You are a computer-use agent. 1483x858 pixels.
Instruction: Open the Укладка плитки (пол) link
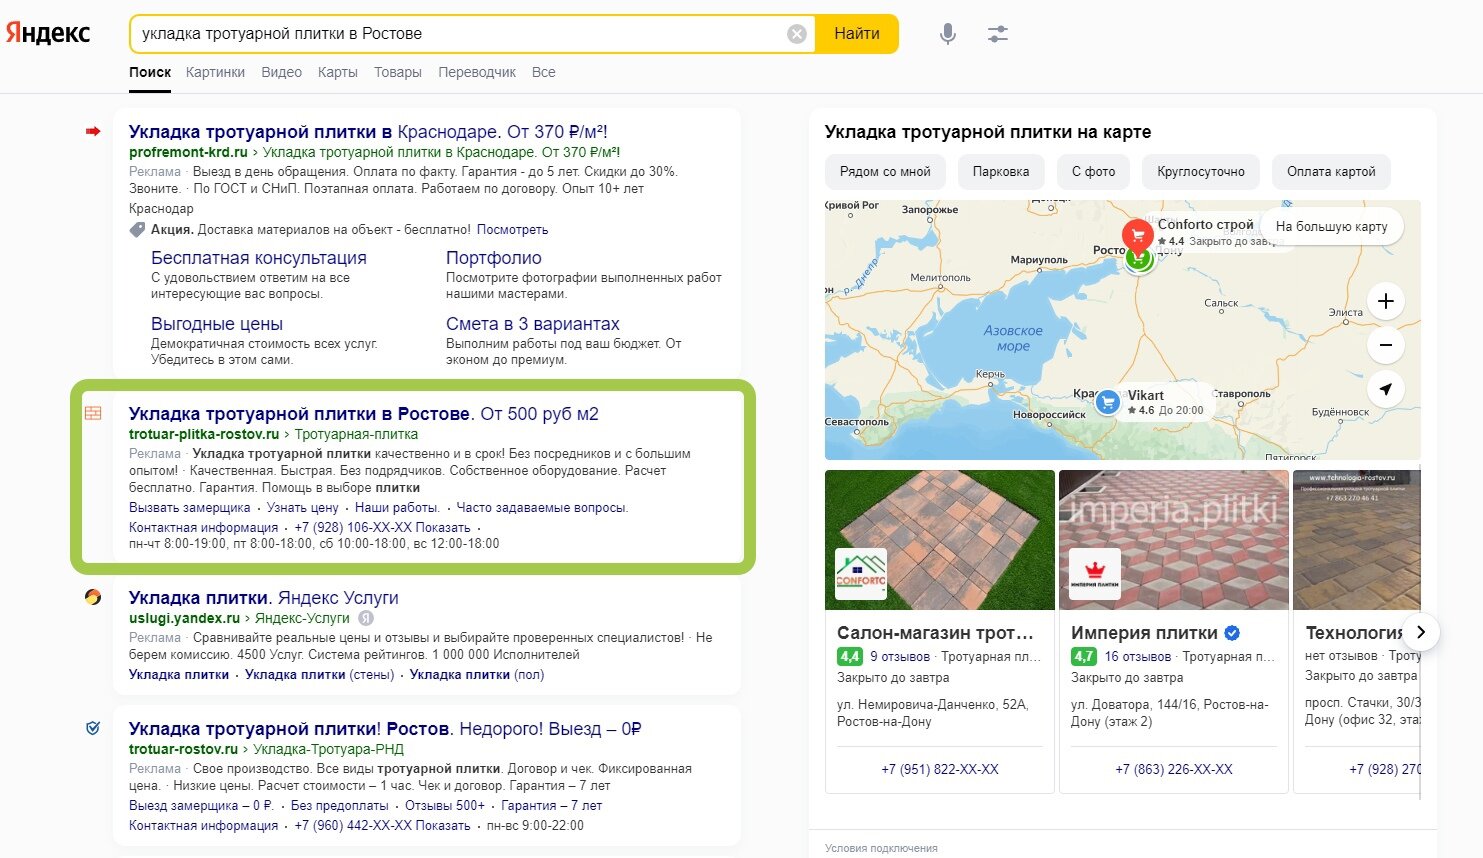(477, 675)
